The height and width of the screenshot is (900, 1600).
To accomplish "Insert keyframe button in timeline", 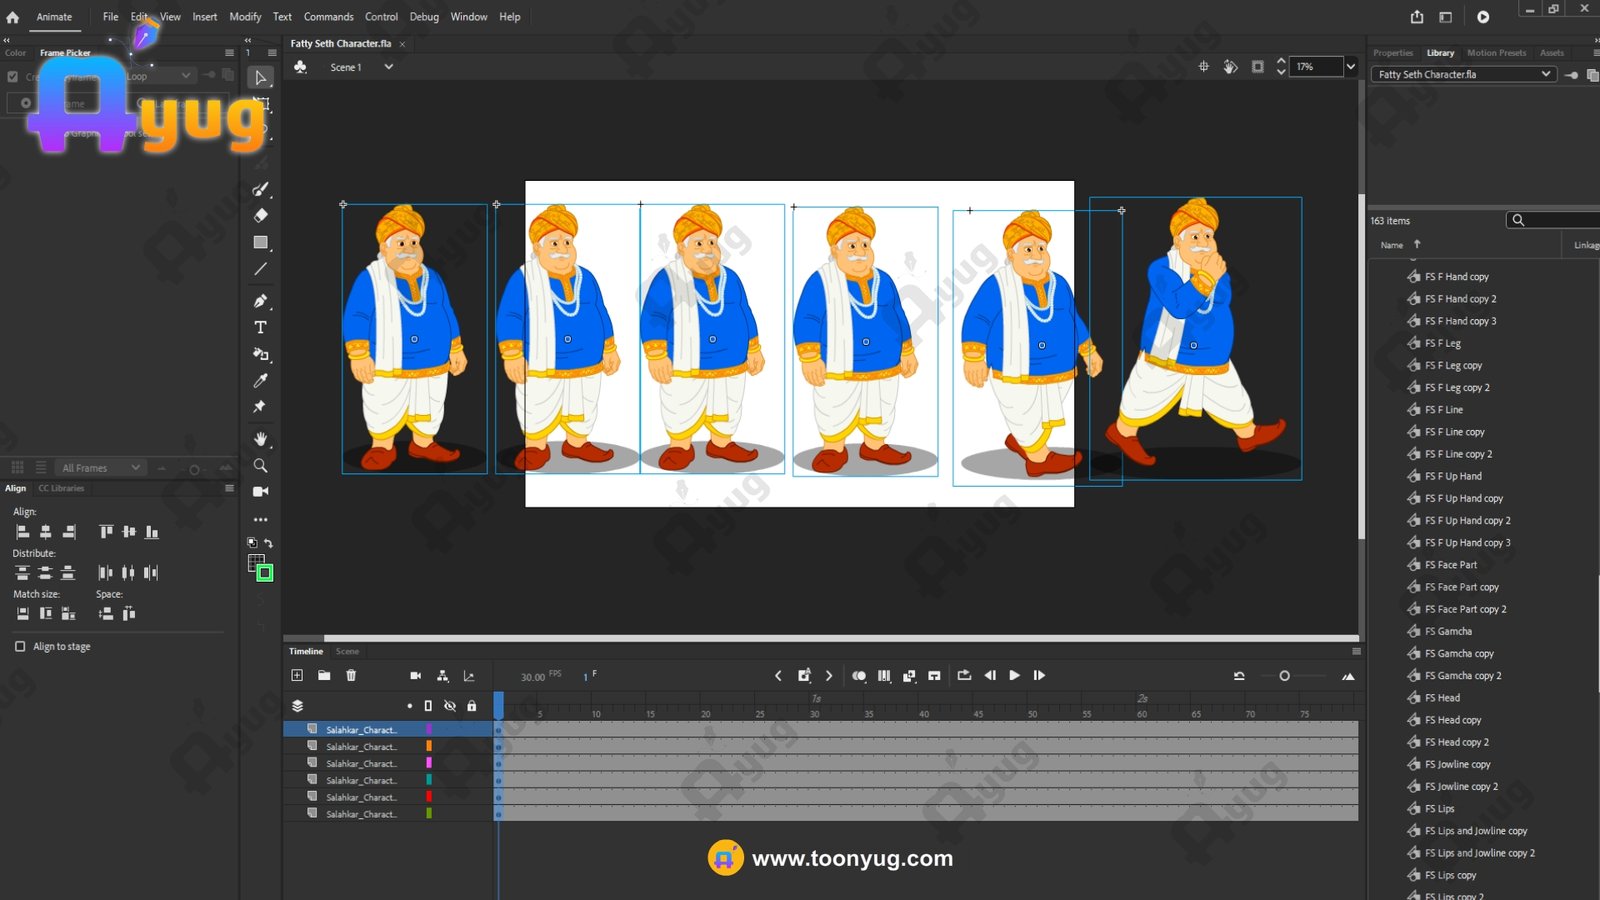I will click(804, 676).
